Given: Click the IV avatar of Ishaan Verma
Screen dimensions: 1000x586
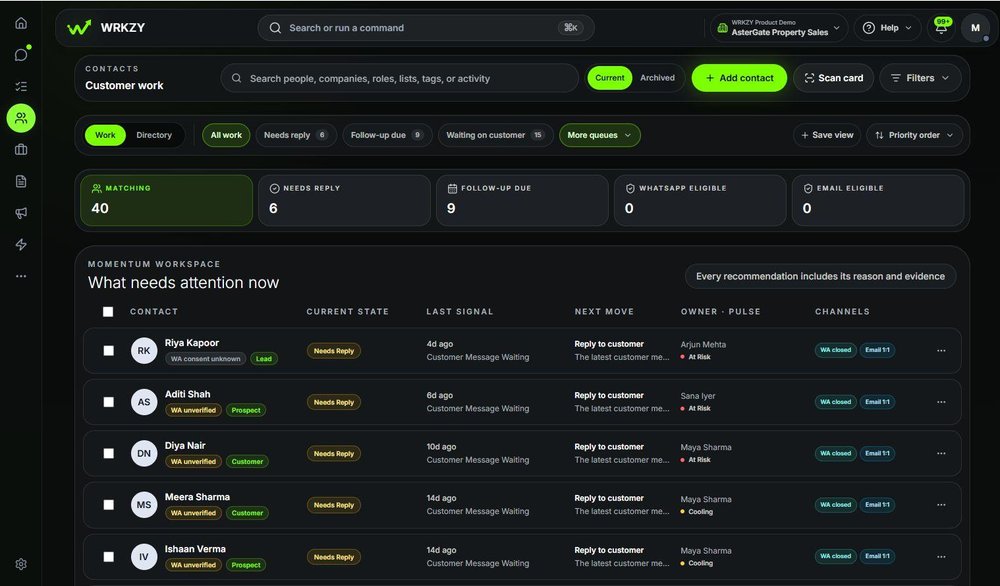Looking at the screenshot, I should 144,557.
